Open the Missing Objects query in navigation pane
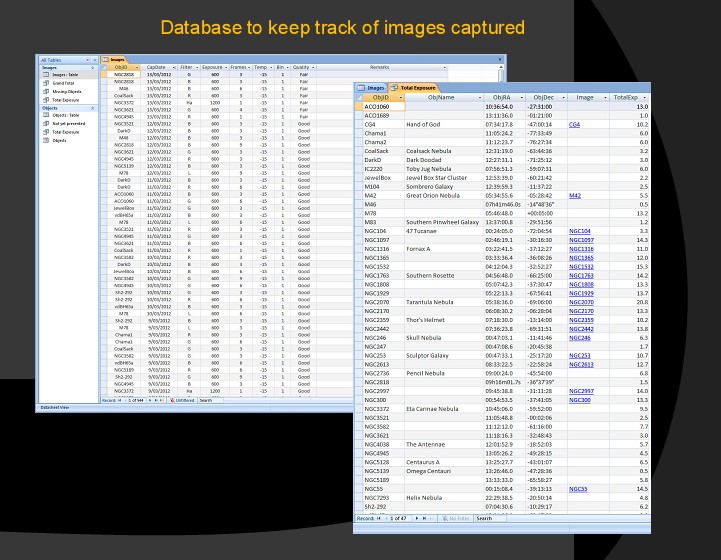Image resolution: width=721 pixels, height=560 pixels. (x=67, y=91)
